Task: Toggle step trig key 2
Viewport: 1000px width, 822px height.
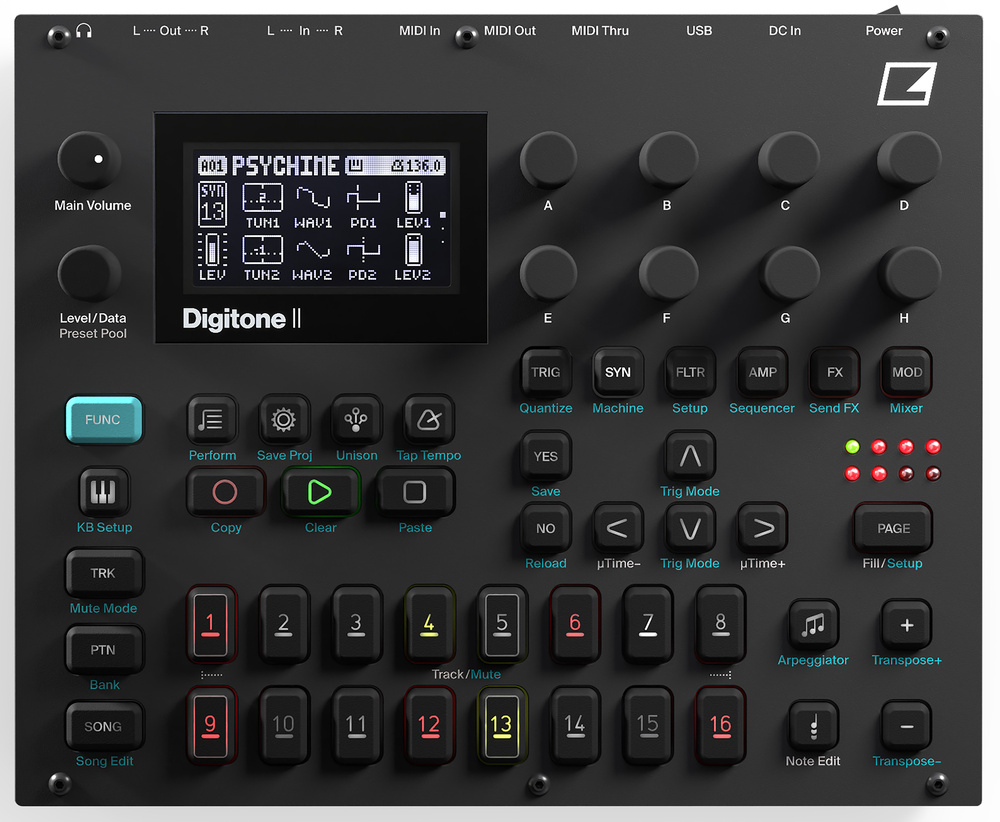Action: [284, 625]
